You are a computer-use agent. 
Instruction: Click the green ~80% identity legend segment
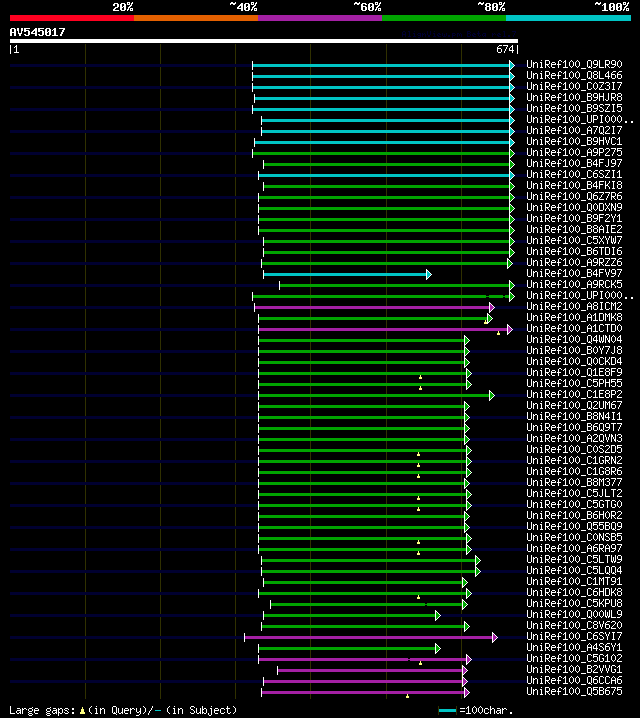tap(444, 18)
